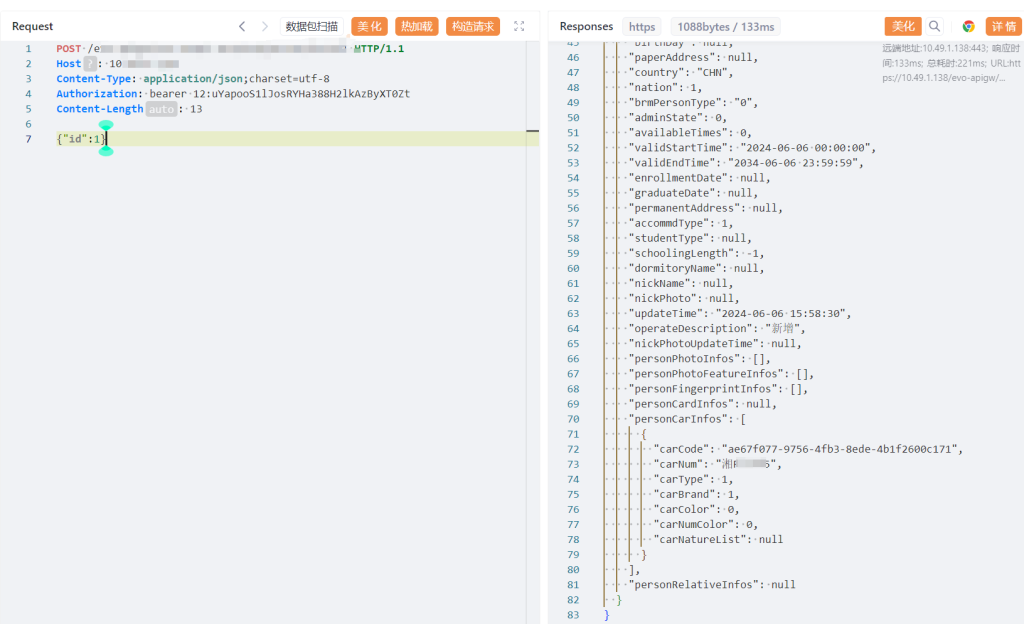Beautify response with the Responses panel 美化 button

[903, 26]
